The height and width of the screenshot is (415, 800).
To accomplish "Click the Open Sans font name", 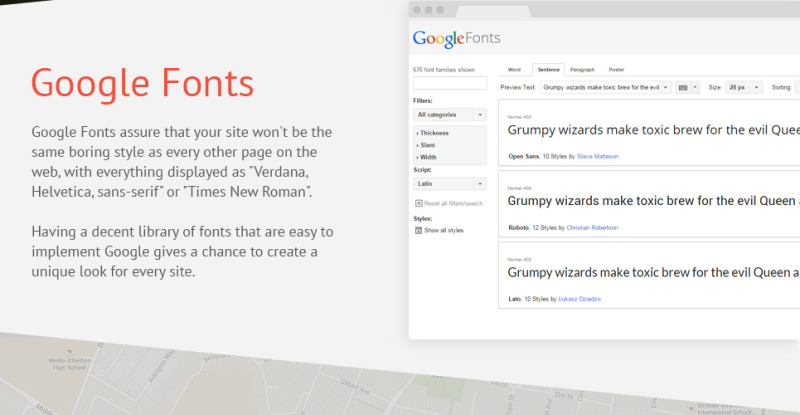I will coord(523,156).
